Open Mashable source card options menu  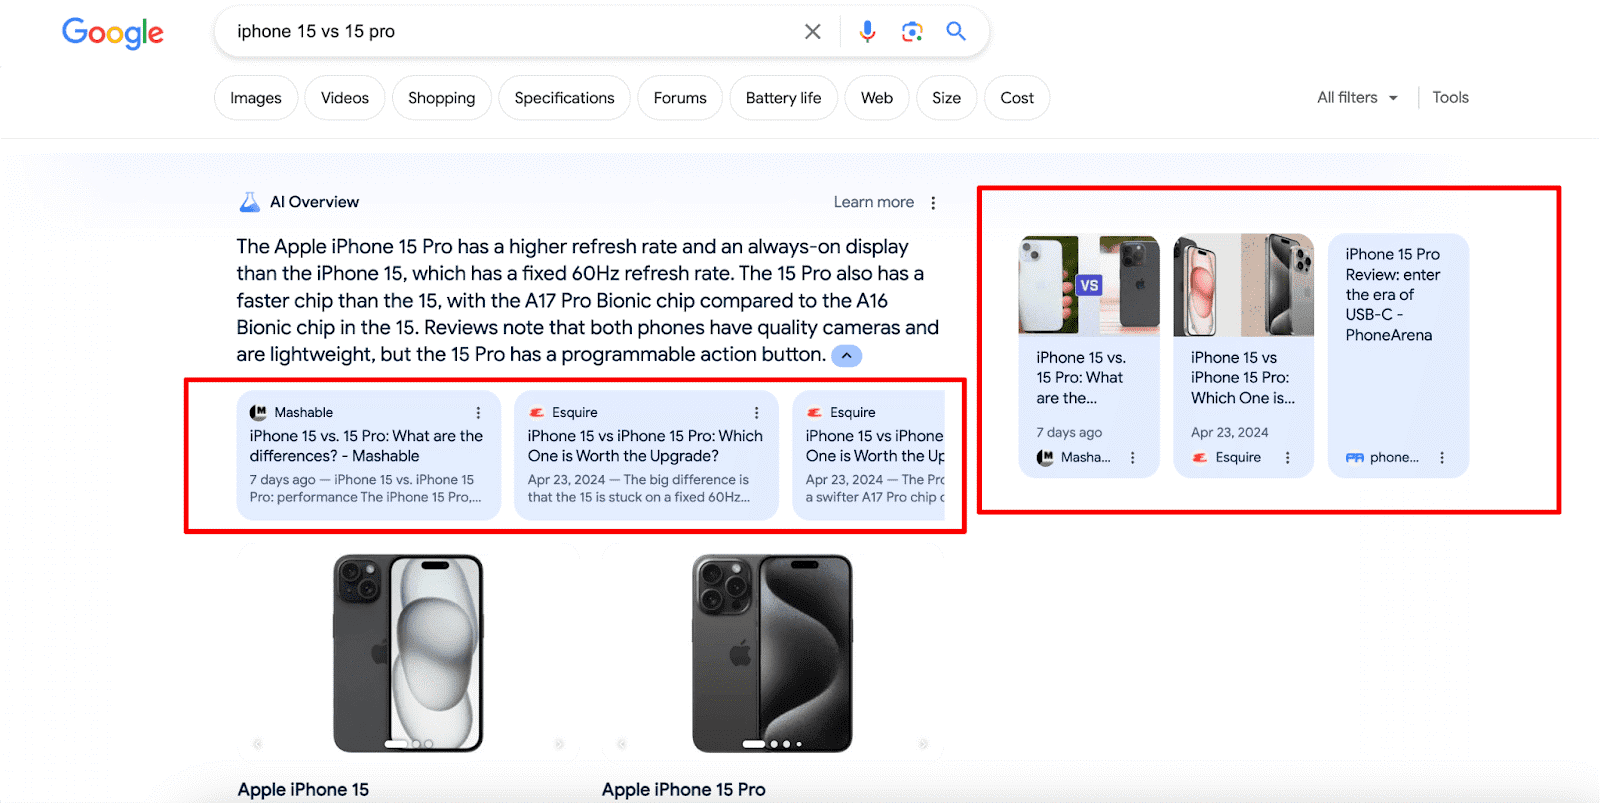click(478, 413)
